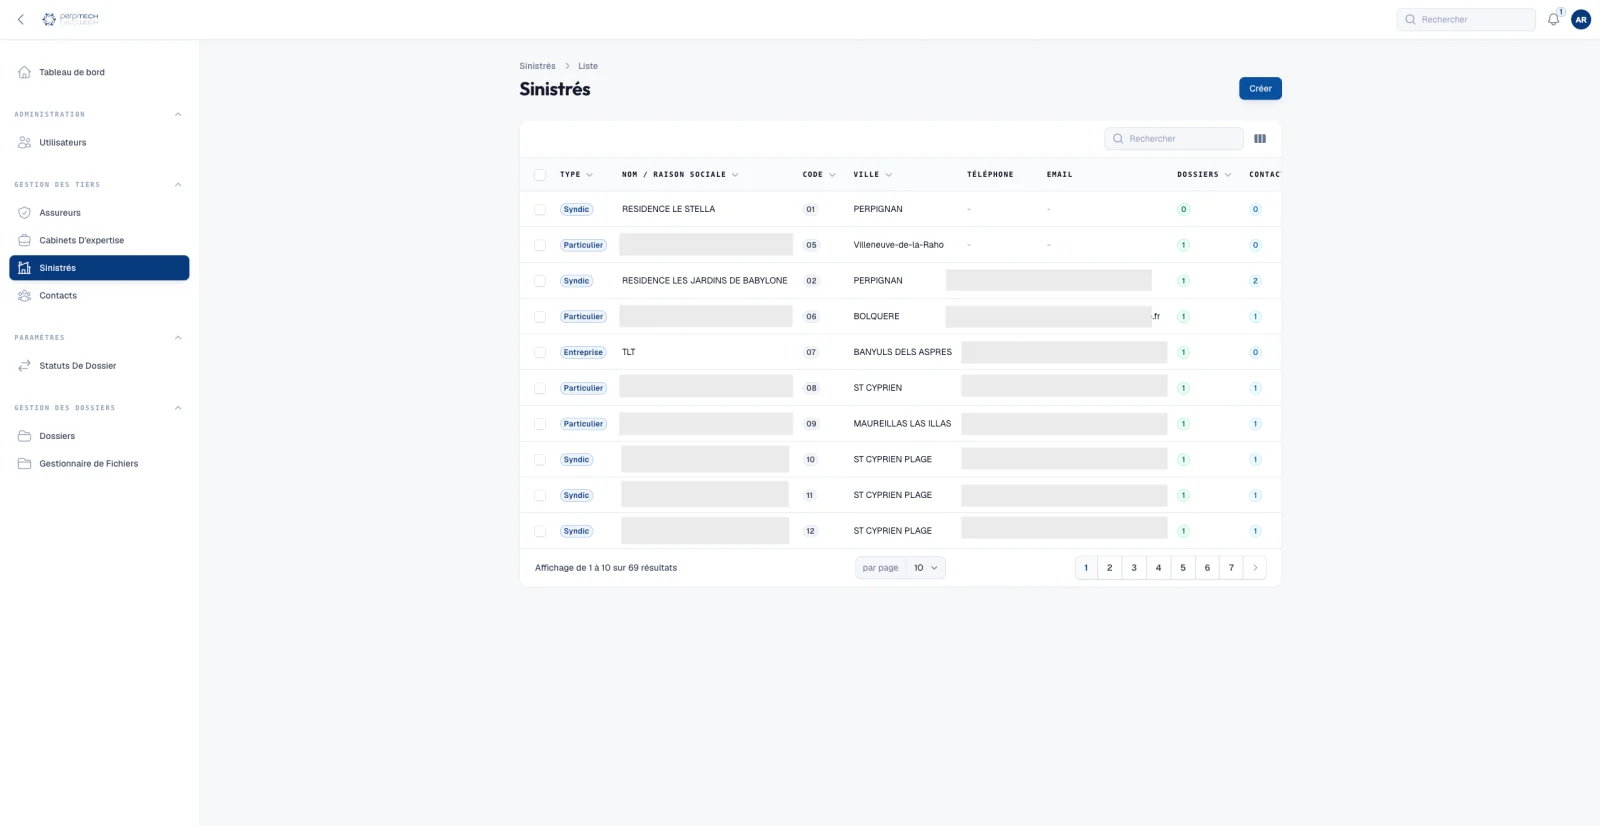The height and width of the screenshot is (826, 1600).
Task: Click the BANYULS DELS ASPRES city cell
Action: [x=902, y=352]
